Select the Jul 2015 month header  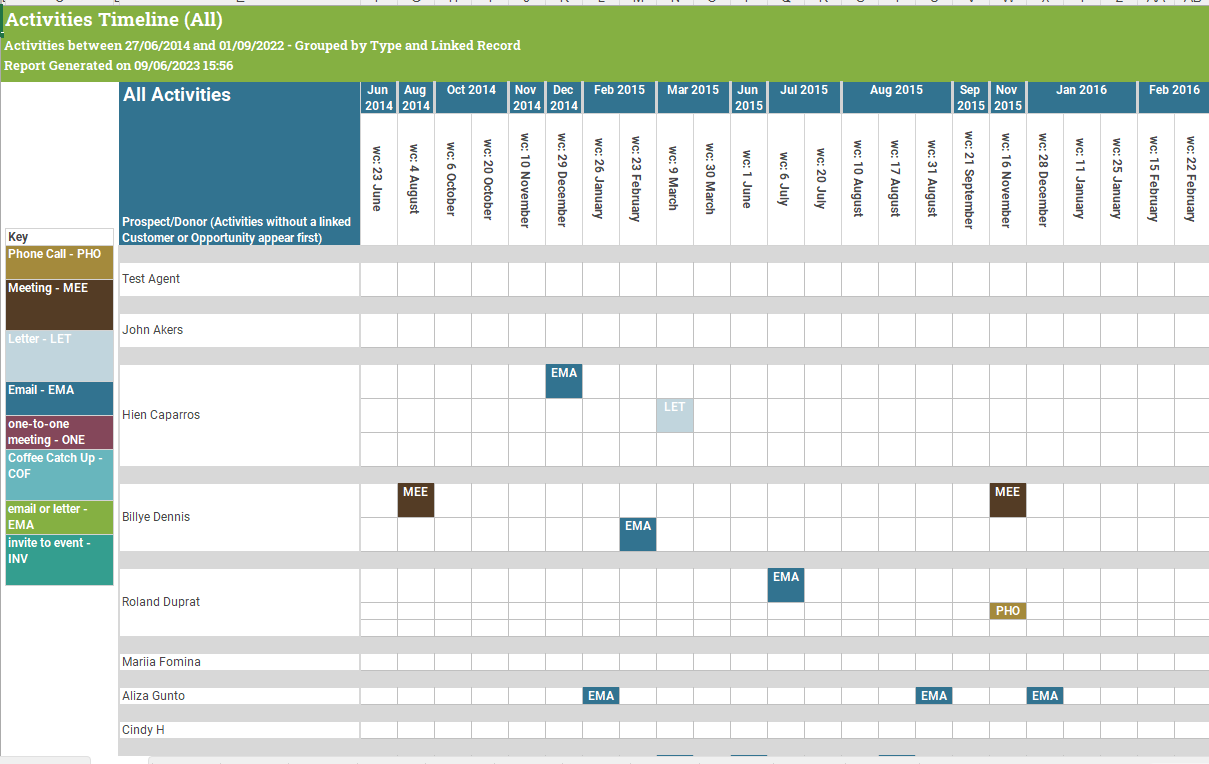(804, 98)
